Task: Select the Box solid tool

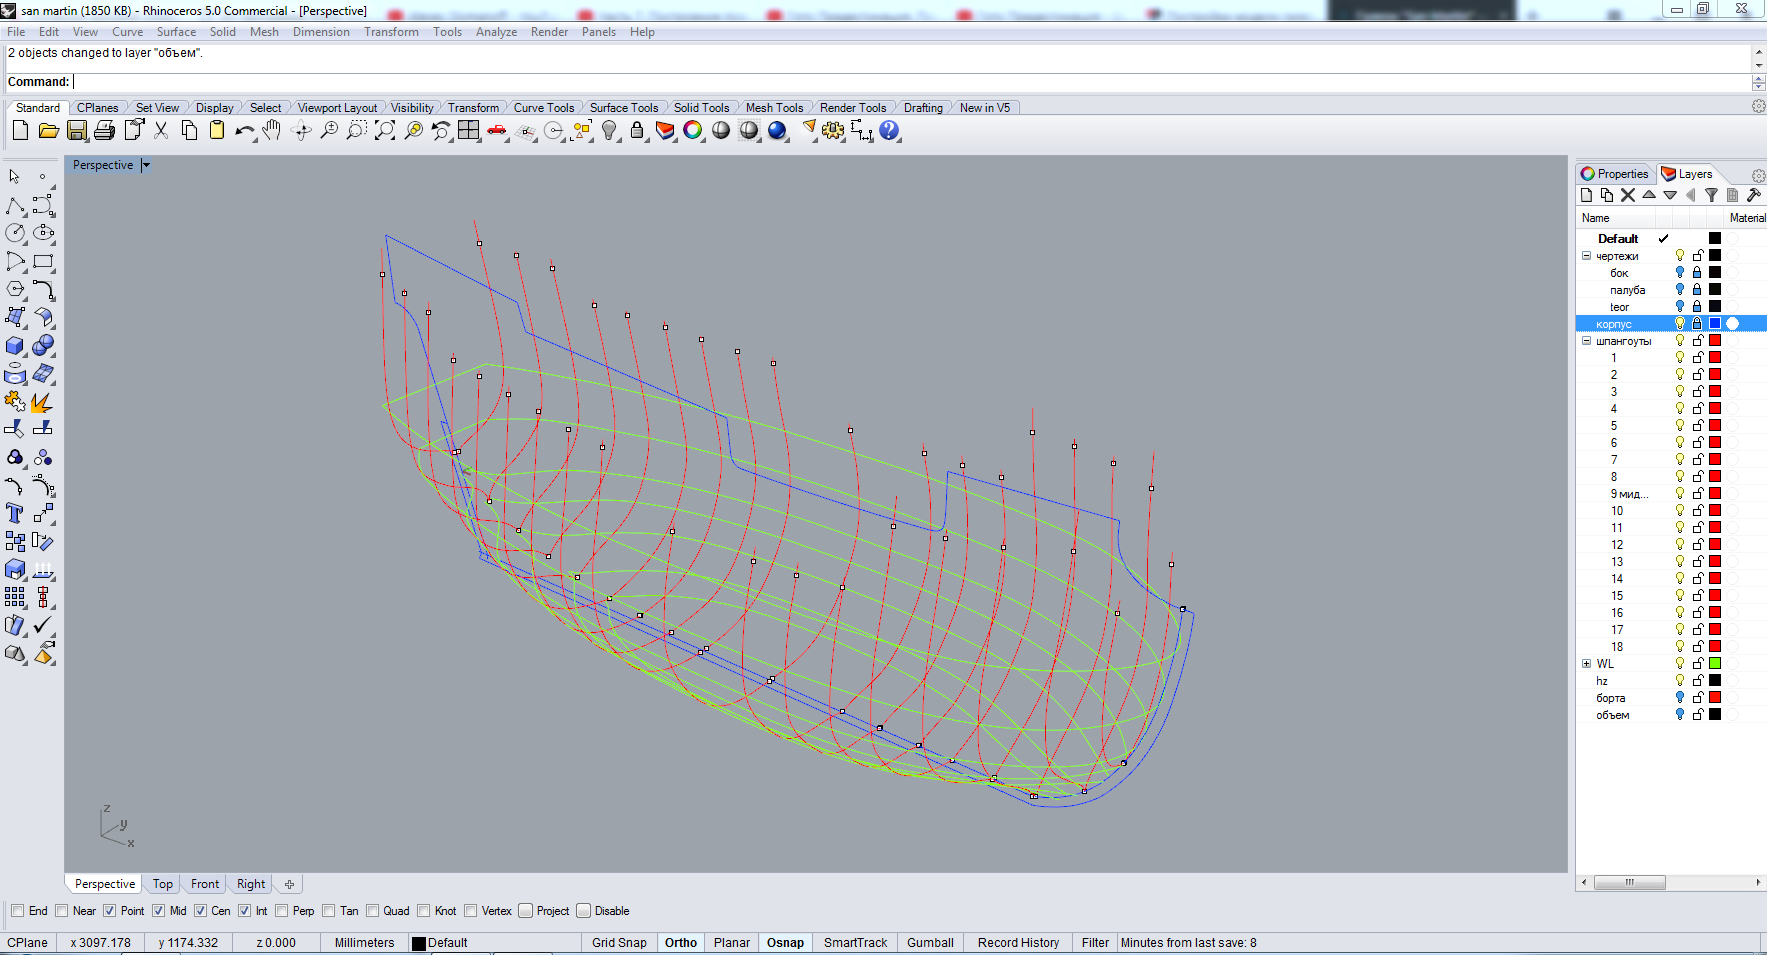Action: click(15, 346)
